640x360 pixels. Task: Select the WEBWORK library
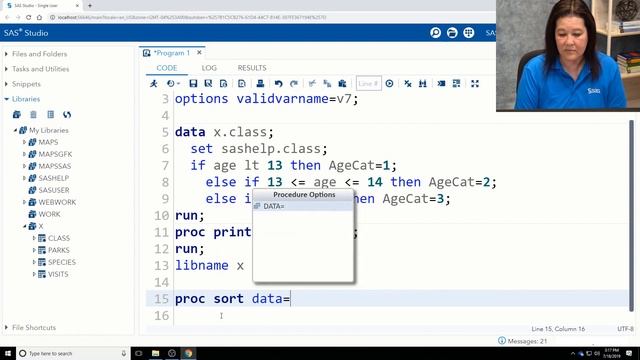(57, 202)
